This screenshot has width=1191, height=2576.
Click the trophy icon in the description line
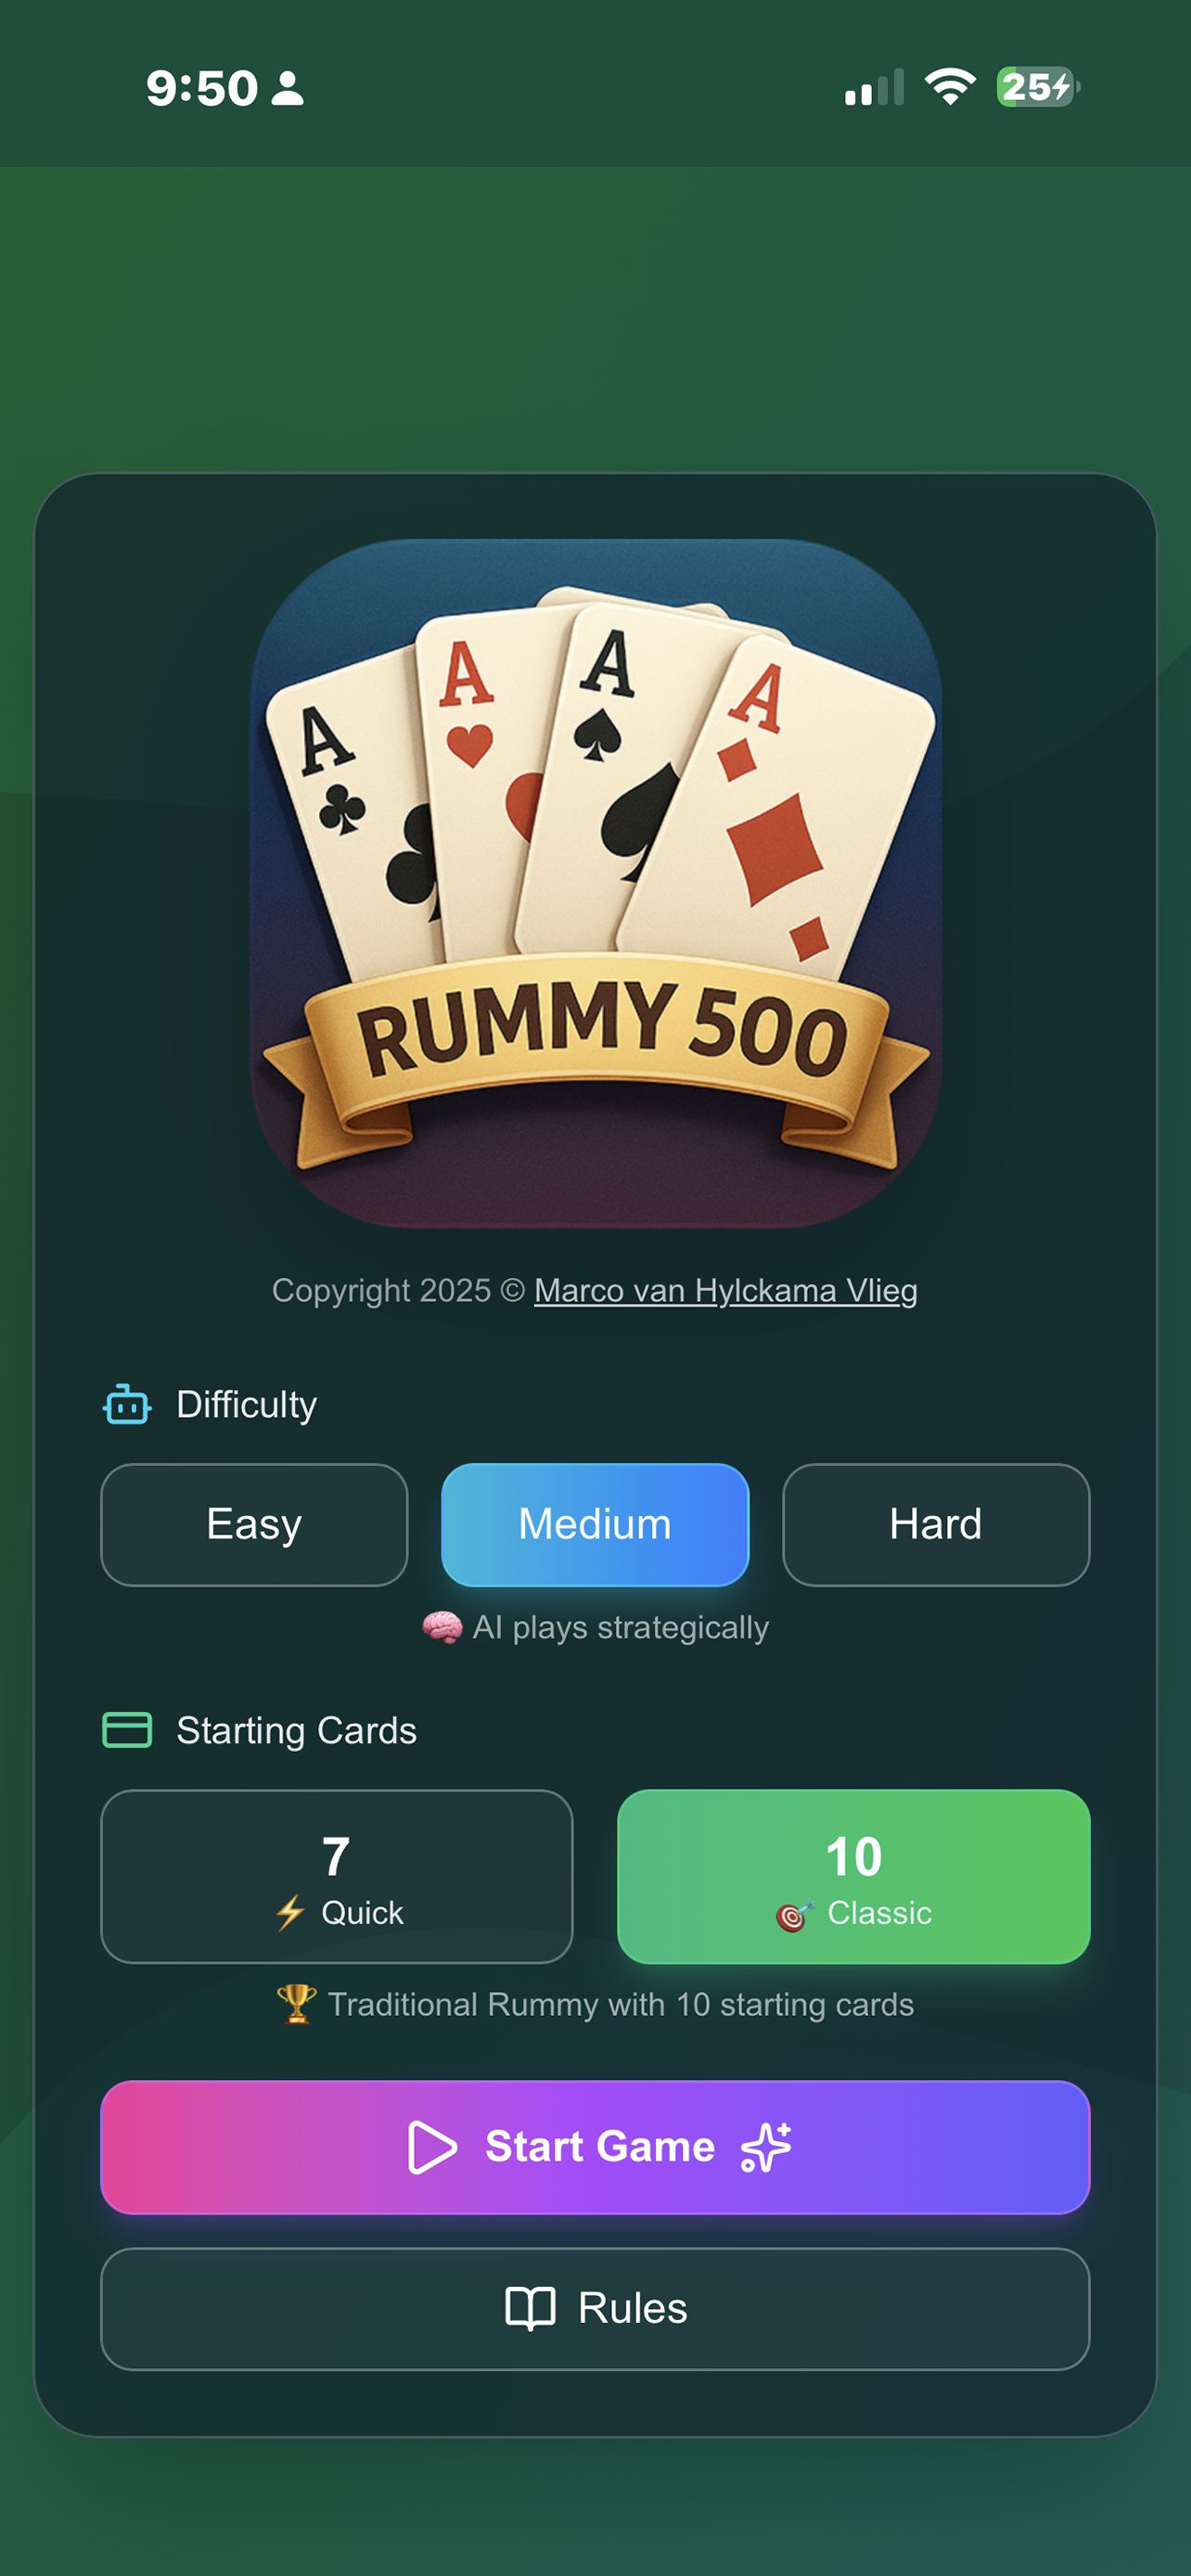(x=296, y=2004)
